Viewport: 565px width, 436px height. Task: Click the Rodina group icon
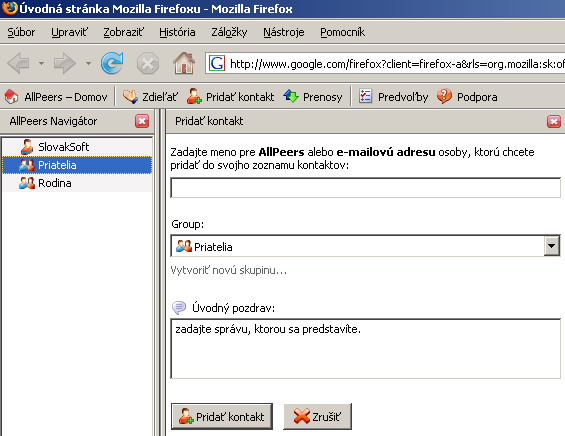[27, 183]
